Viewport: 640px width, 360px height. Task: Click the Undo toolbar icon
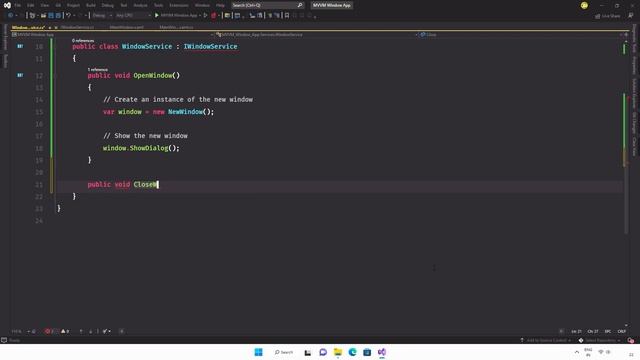(69, 16)
